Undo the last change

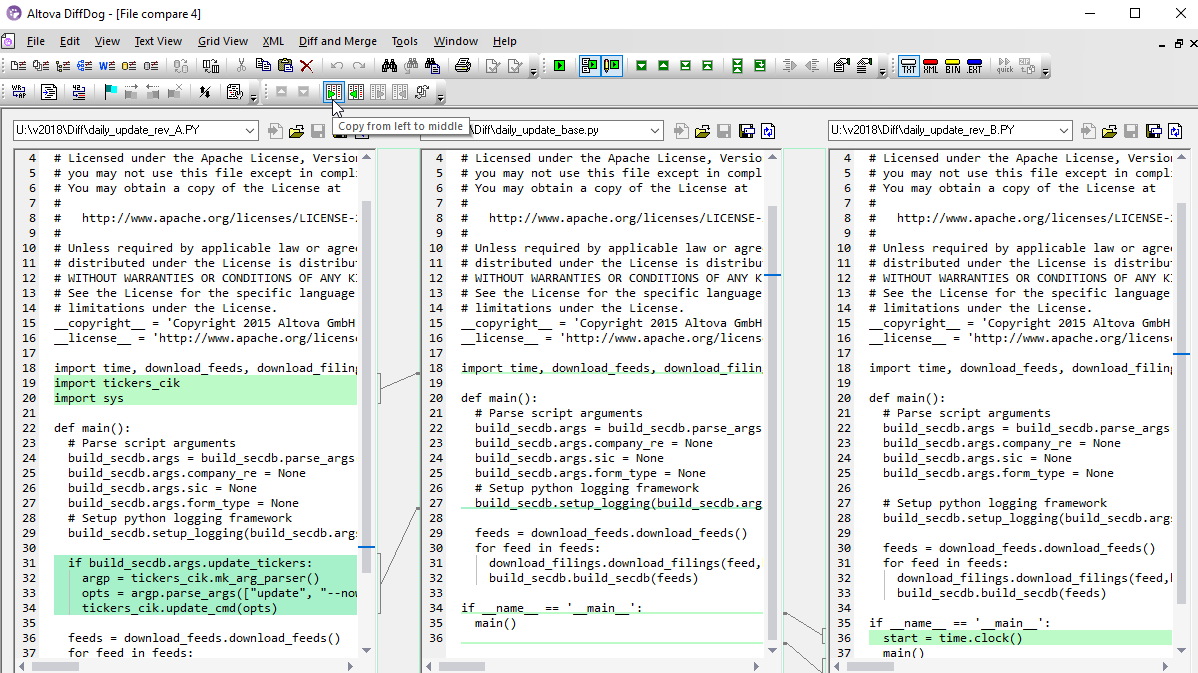pos(336,66)
